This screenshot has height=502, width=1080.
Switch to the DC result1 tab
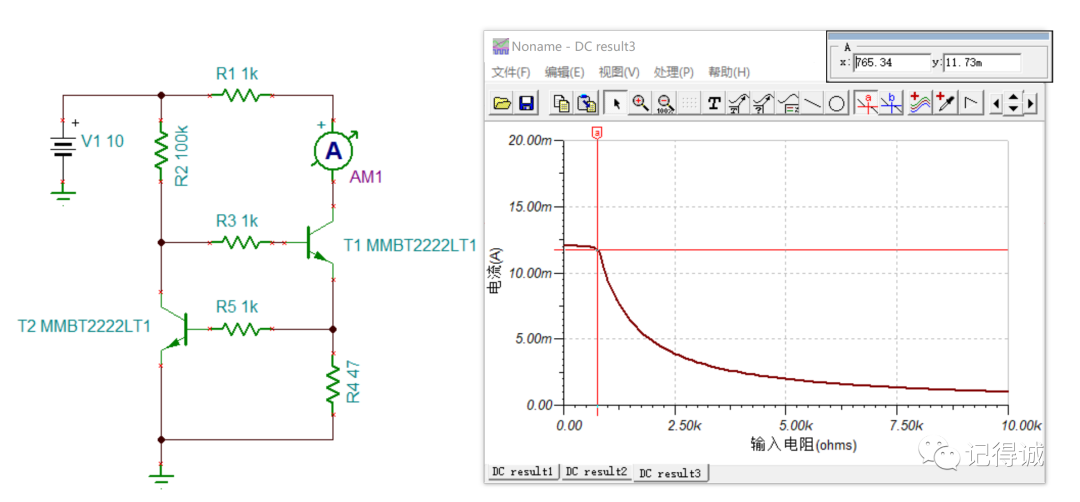(x=523, y=471)
